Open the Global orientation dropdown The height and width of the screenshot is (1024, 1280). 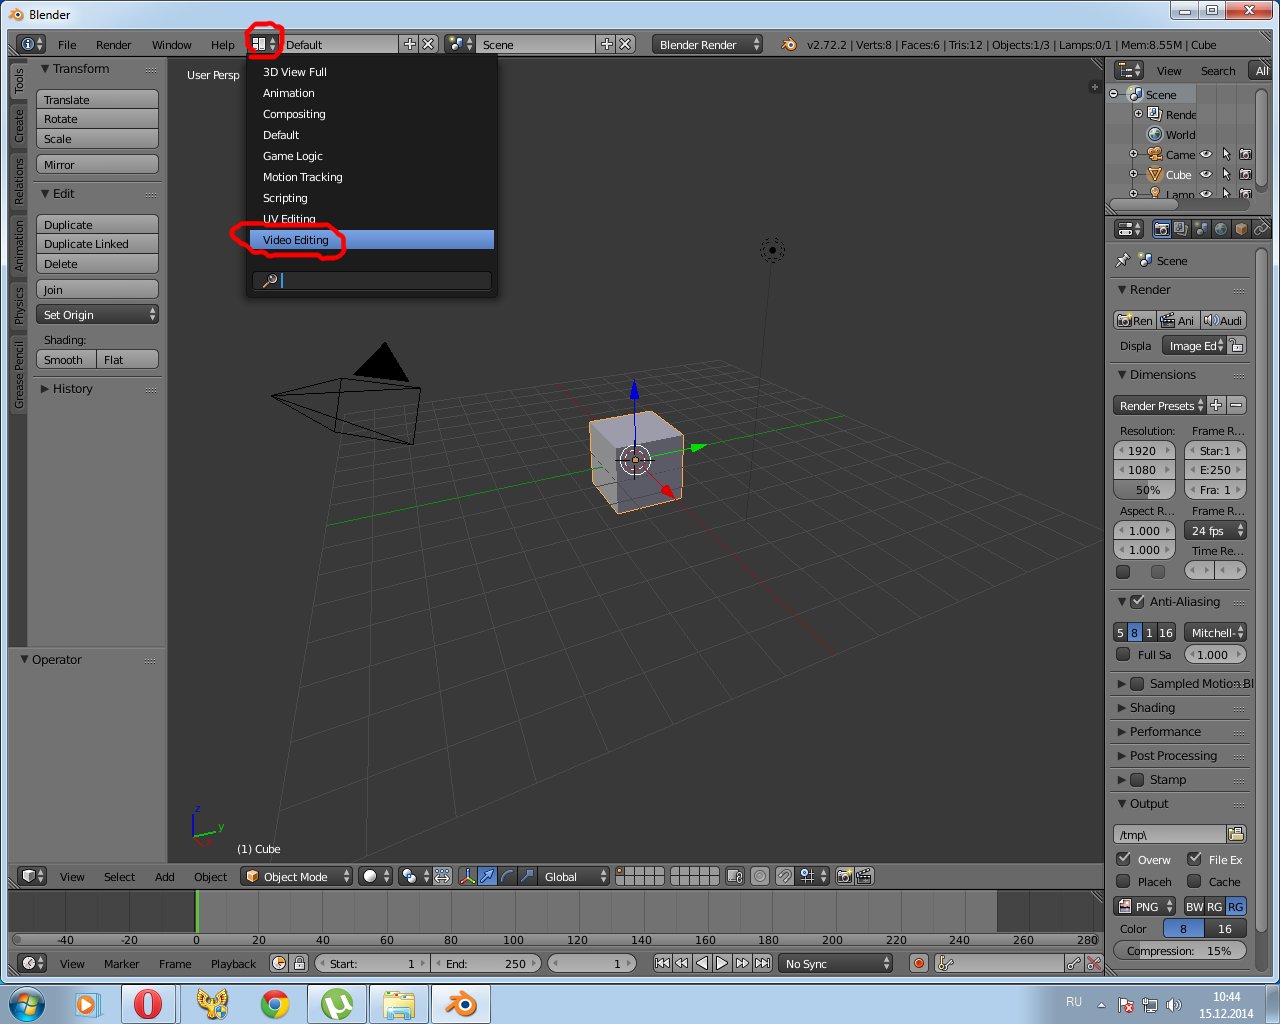point(574,876)
